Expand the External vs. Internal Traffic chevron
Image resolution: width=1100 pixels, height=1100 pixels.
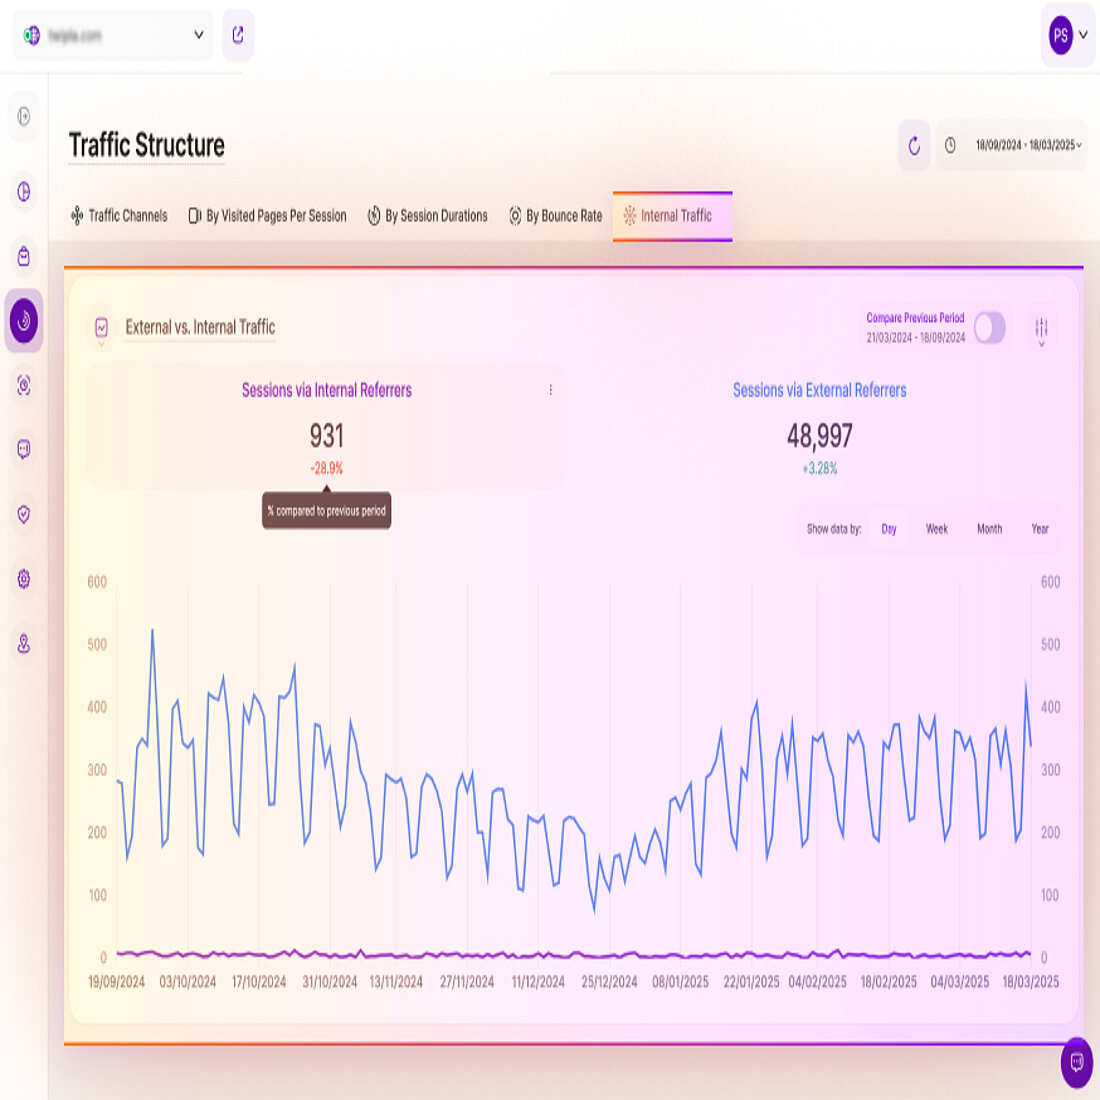pyautogui.click(x=100, y=343)
